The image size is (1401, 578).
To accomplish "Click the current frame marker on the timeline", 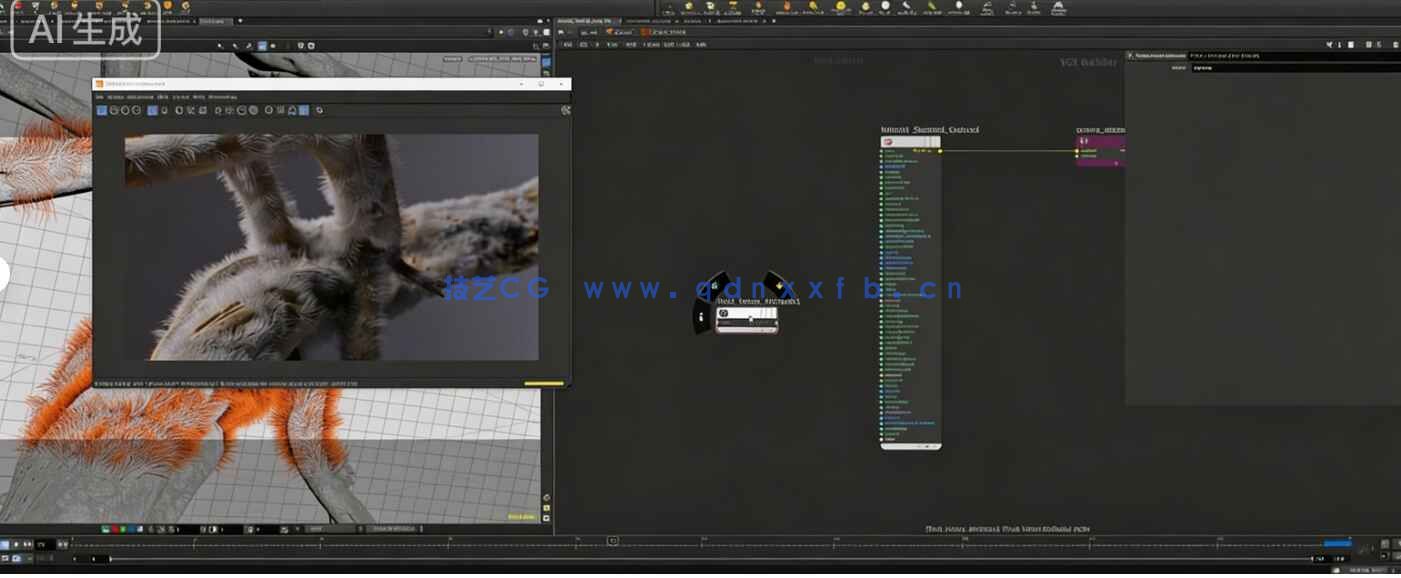I will pos(613,541).
